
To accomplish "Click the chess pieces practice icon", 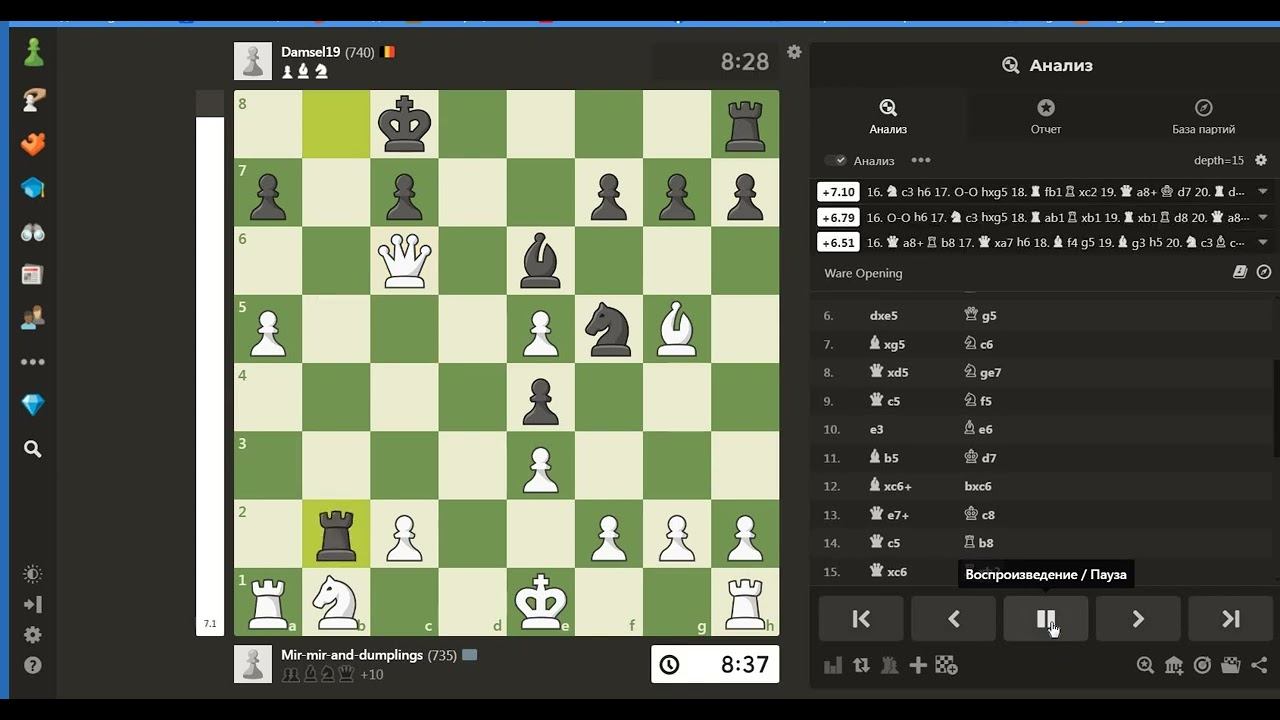I will [889, 665].
